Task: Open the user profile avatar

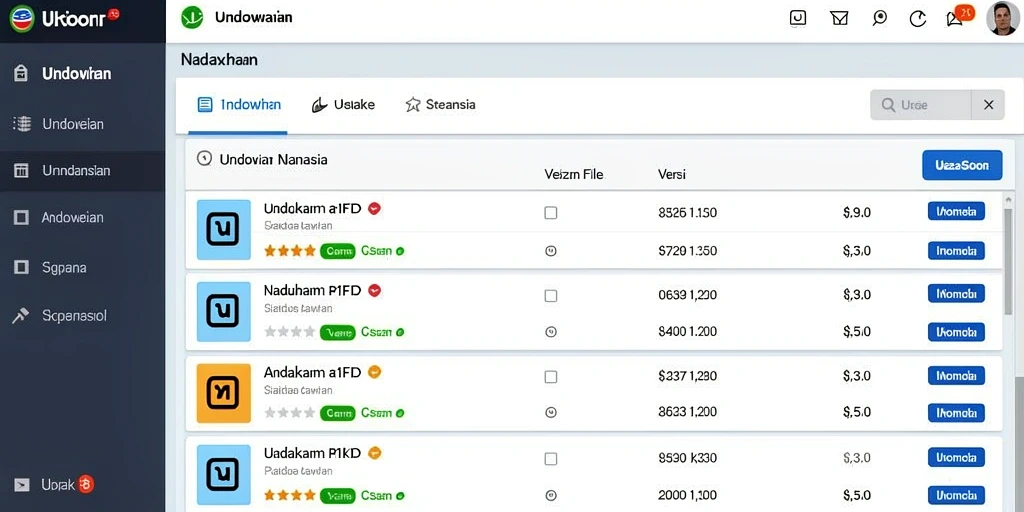Action: (1002, 18)
